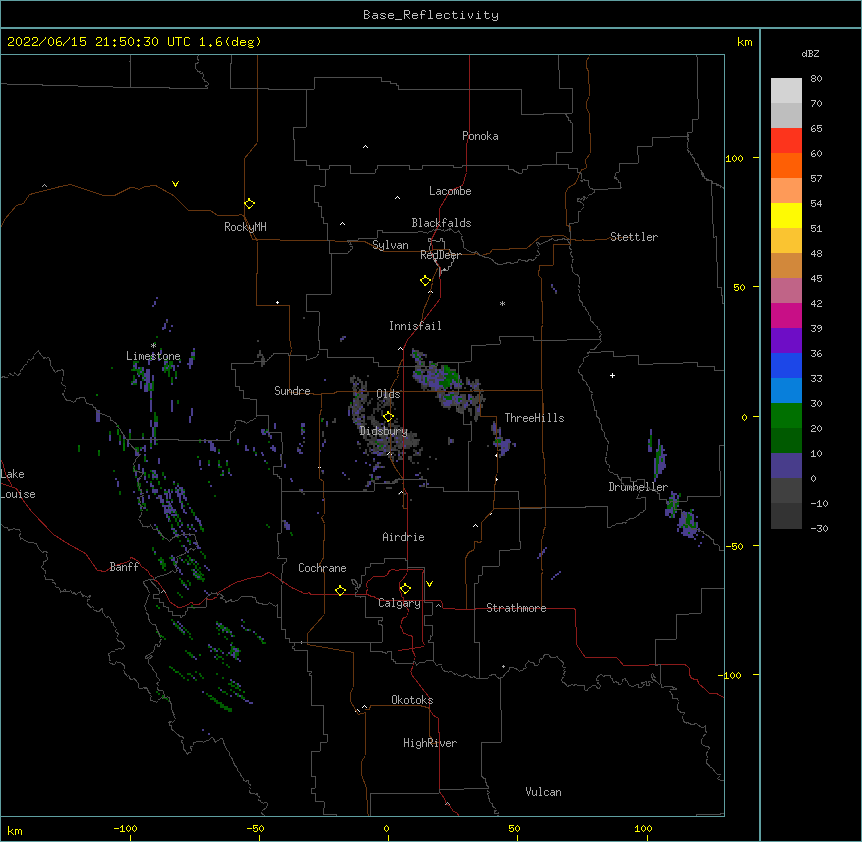Viewport: 862px width, 842px height.
Task: Click the -50 tick on vertical km axis
Action: (x=734, y=546)
